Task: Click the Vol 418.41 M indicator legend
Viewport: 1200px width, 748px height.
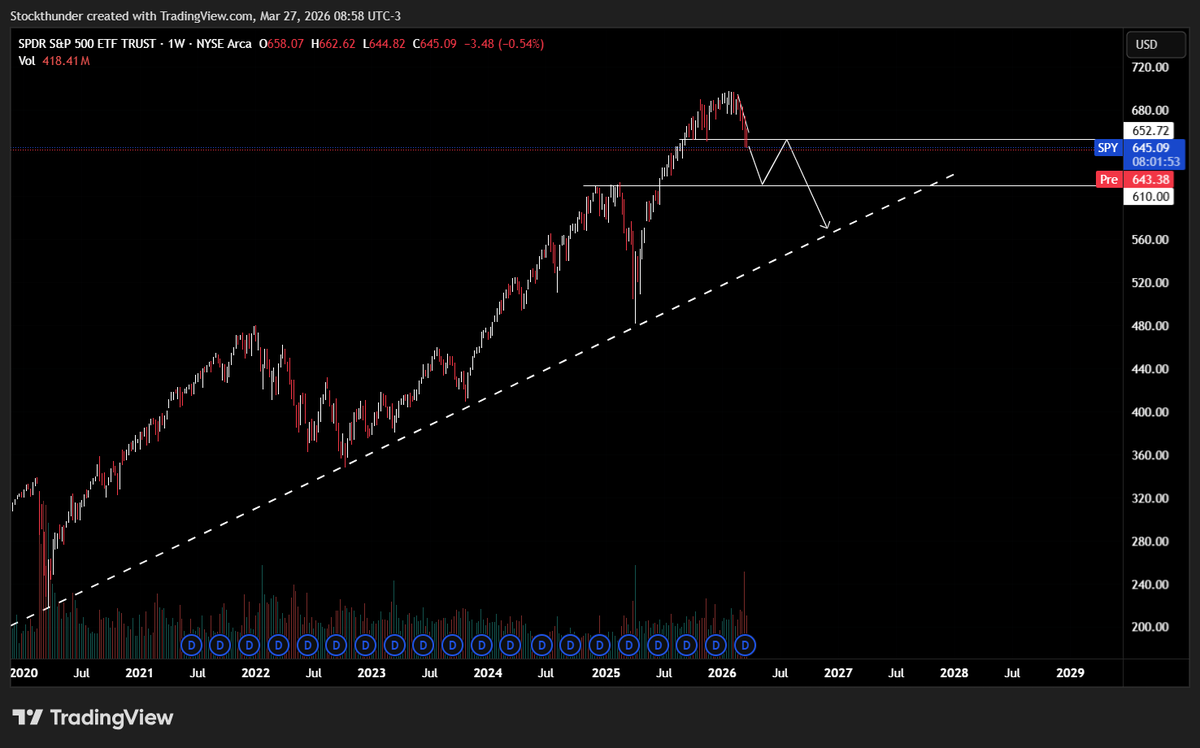Action: point(55,61)
